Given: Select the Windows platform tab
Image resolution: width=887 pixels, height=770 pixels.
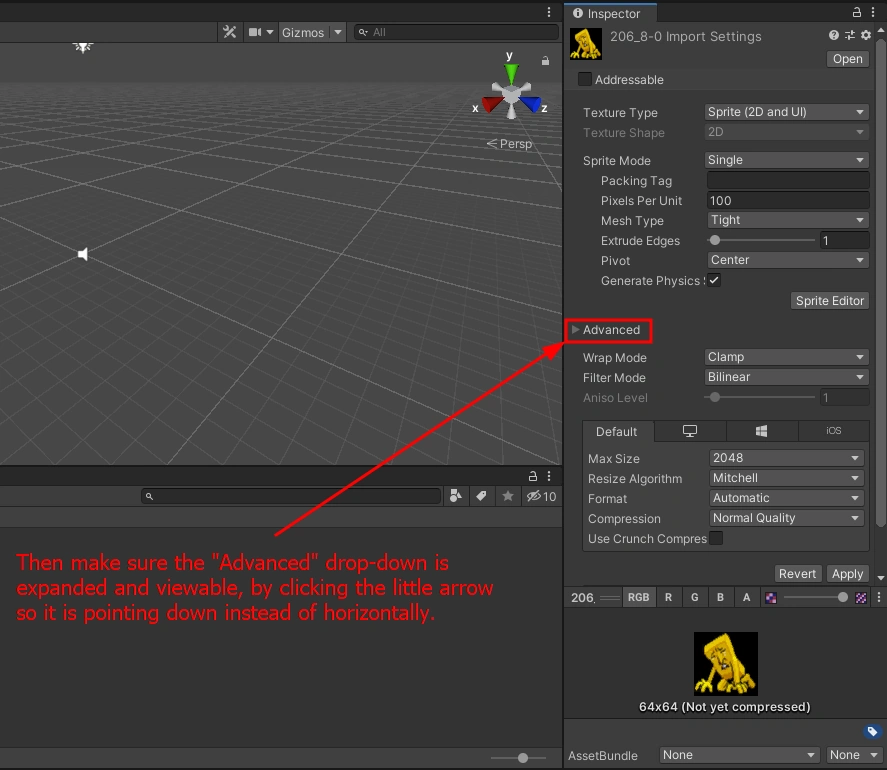Looking at the screenshot, I should pos(761,431).
